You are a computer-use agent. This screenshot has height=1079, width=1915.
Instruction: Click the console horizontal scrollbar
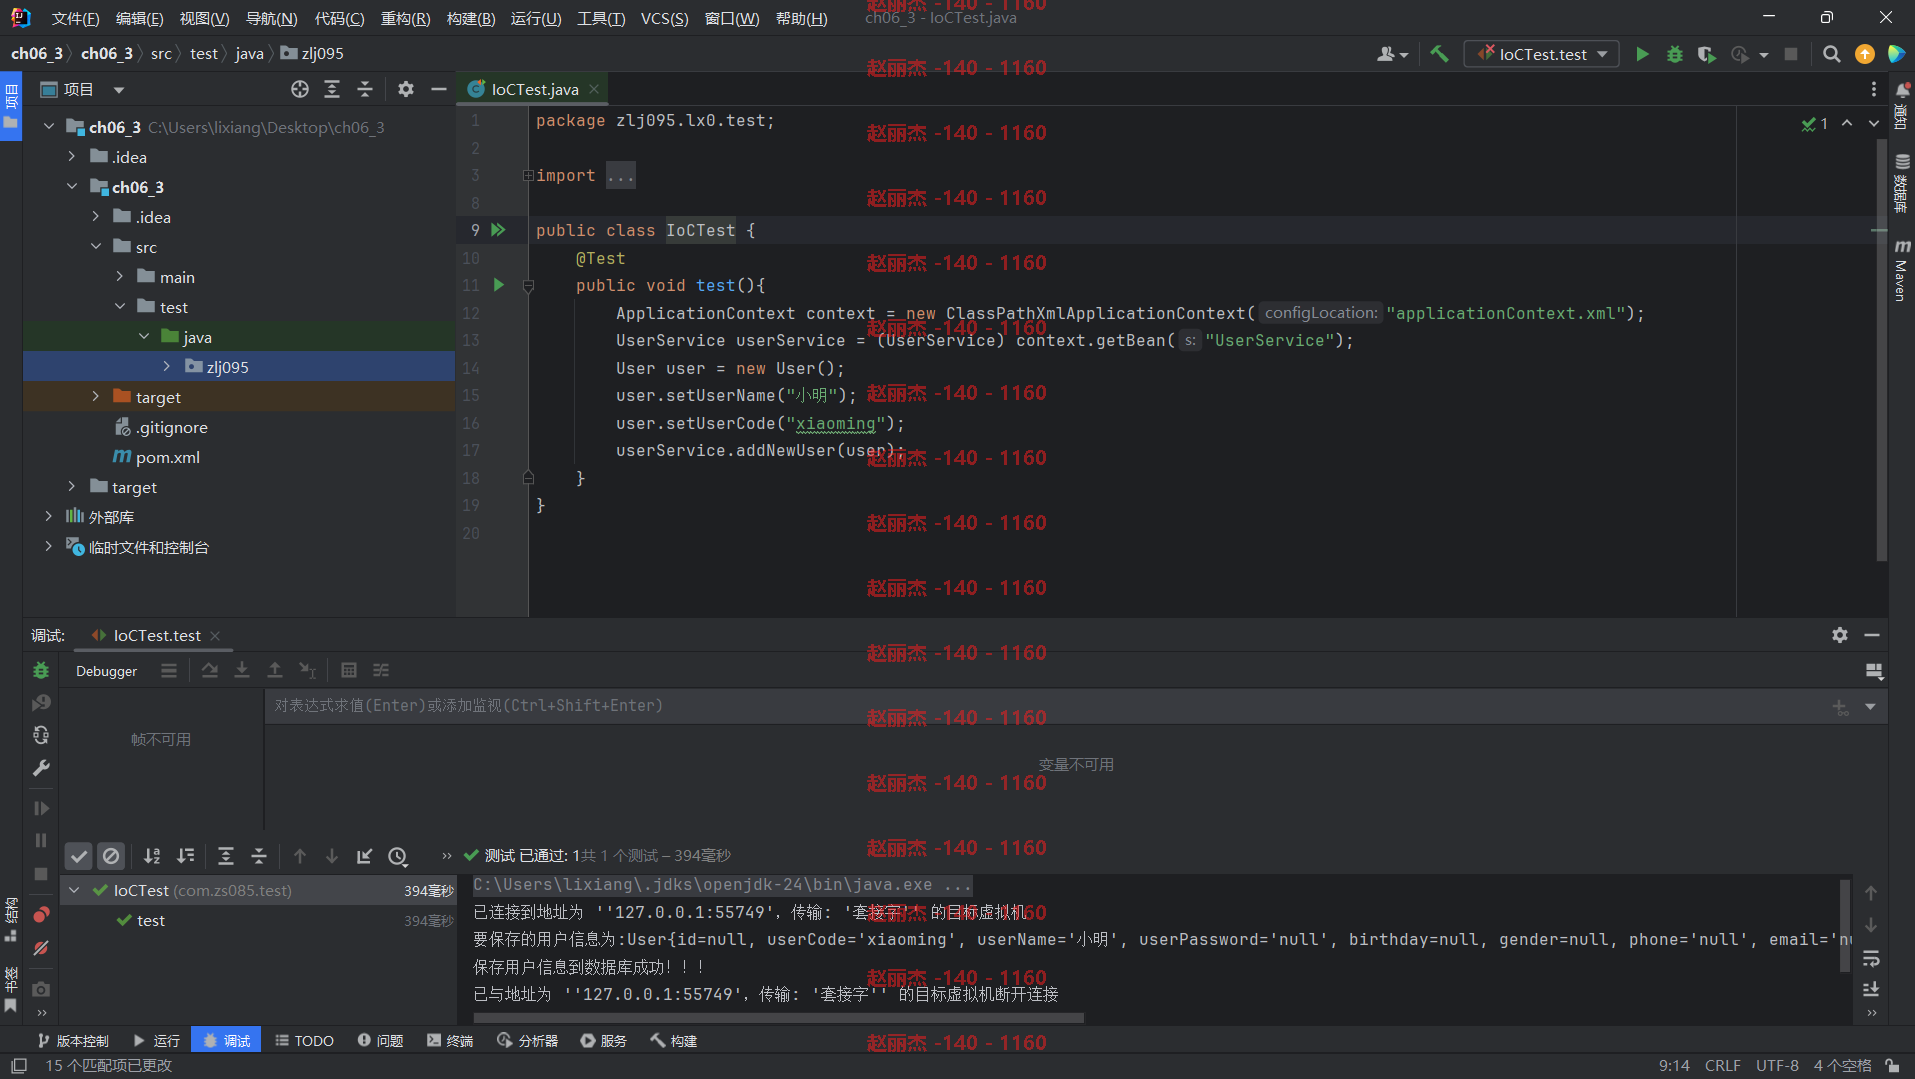[778, 1018]
